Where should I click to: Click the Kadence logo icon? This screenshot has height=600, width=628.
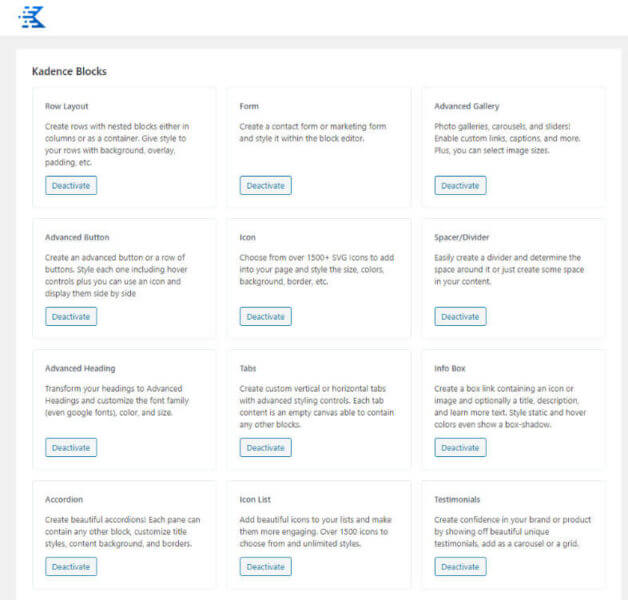point(32,16)
